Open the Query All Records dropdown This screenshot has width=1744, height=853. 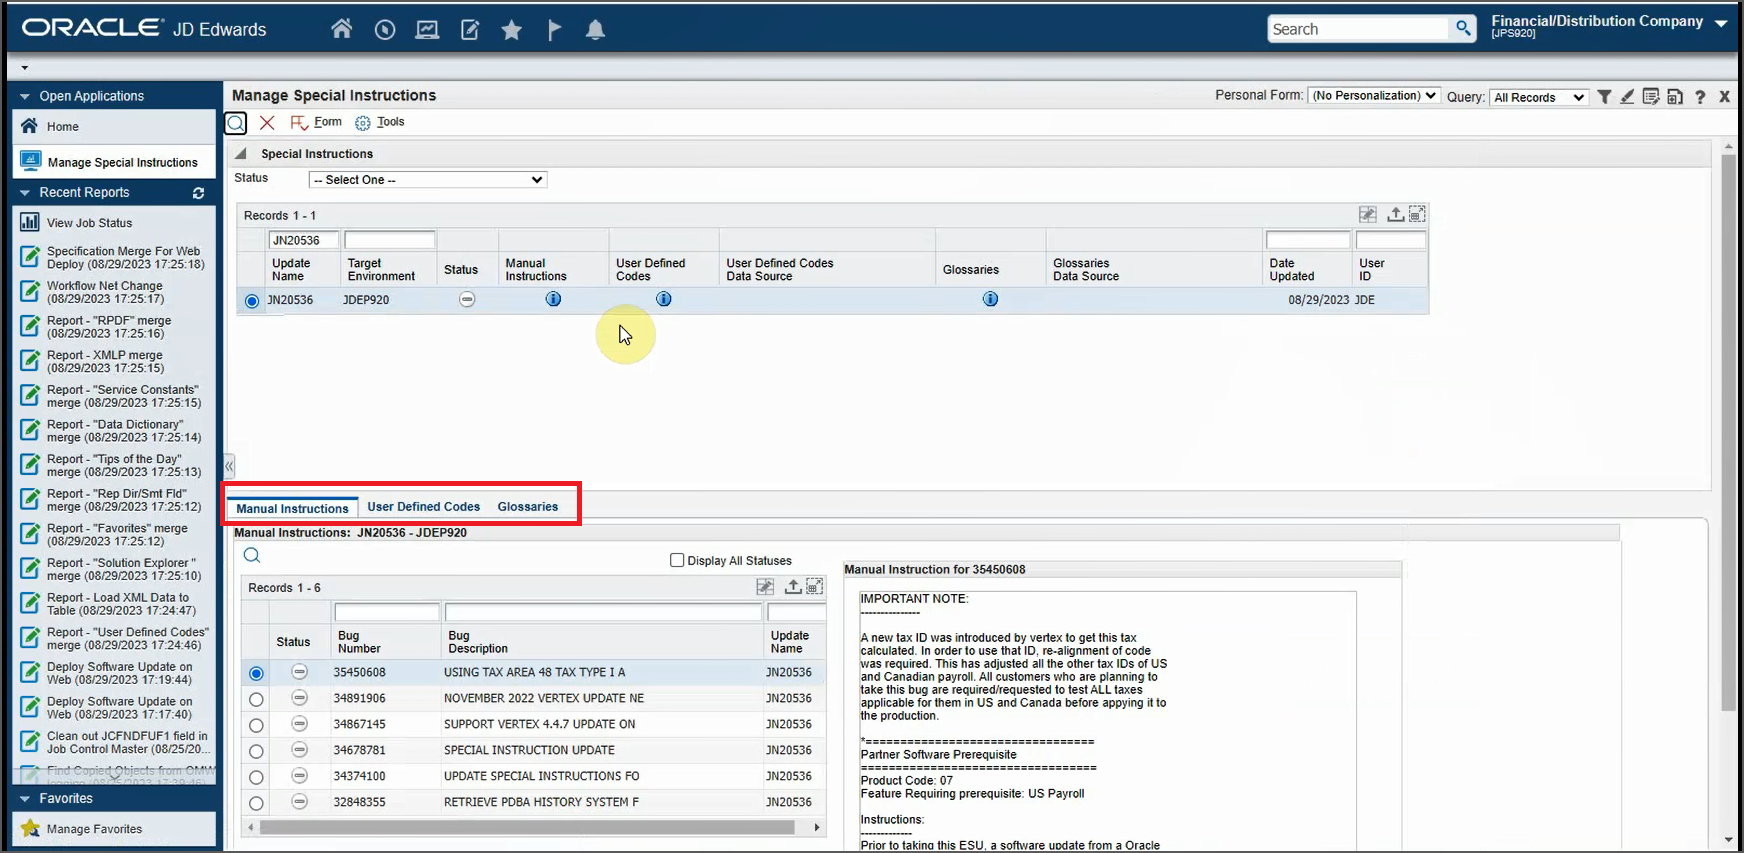[1538, 97]
